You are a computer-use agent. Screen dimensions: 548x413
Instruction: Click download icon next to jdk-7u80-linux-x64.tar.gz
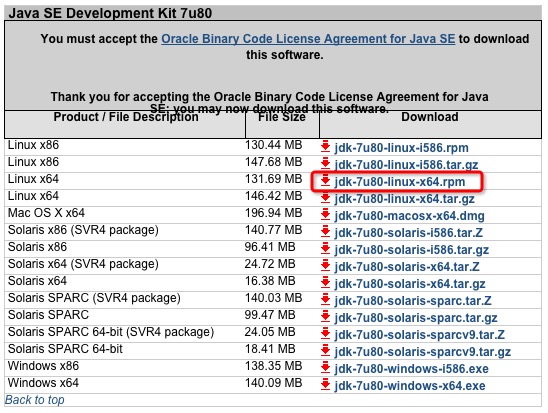(325, 198)
